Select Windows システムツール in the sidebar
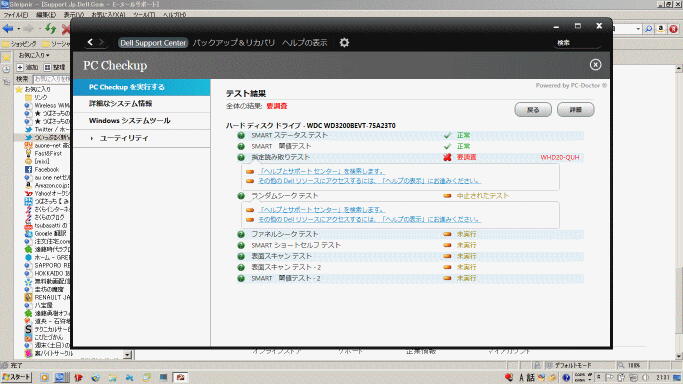This screenshot has height=384, width=683. click(x=142, y=121)
